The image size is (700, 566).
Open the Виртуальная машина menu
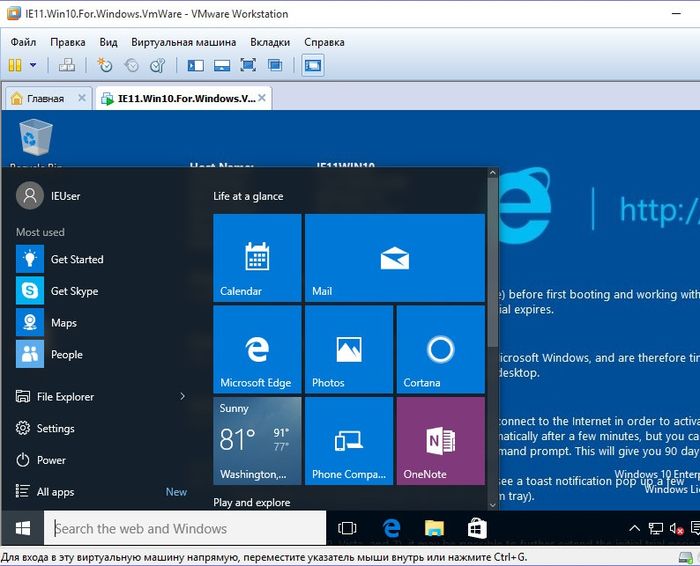pyautogui.click(x=183, y=42)
